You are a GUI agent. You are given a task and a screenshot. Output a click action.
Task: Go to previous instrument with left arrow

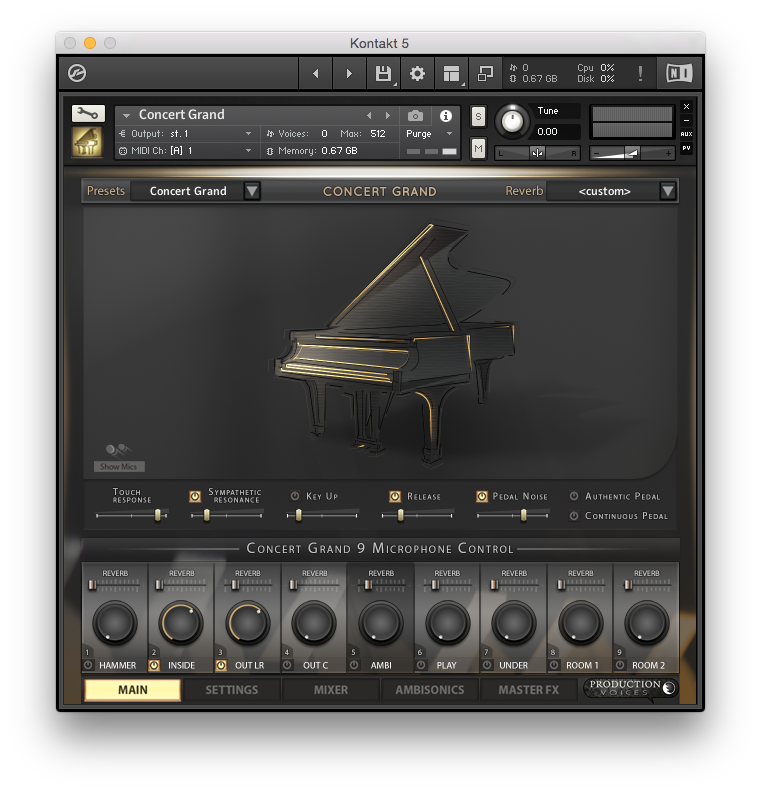pyautogui.click(x=316, y=74)
